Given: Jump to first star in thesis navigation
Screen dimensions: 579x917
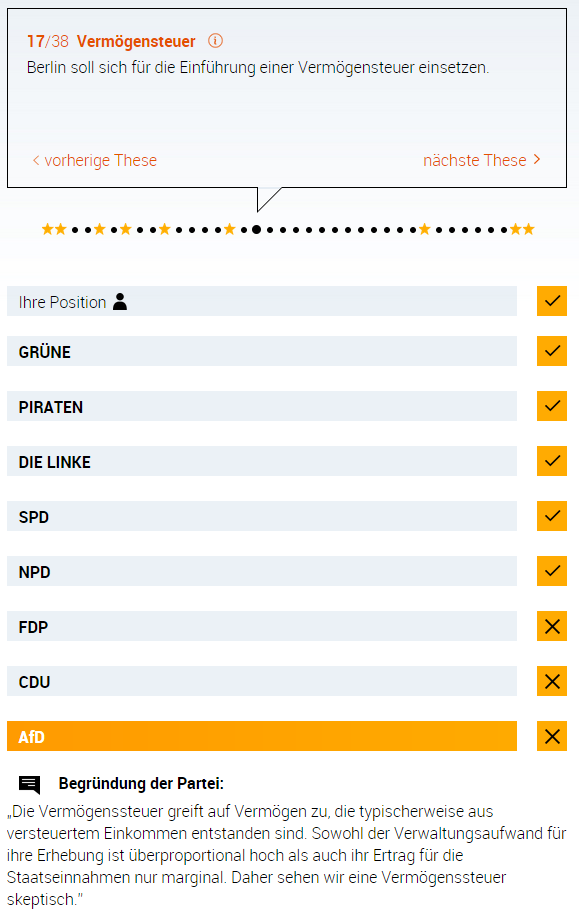Looking at the screenshot, I should [x=47, y=229].
